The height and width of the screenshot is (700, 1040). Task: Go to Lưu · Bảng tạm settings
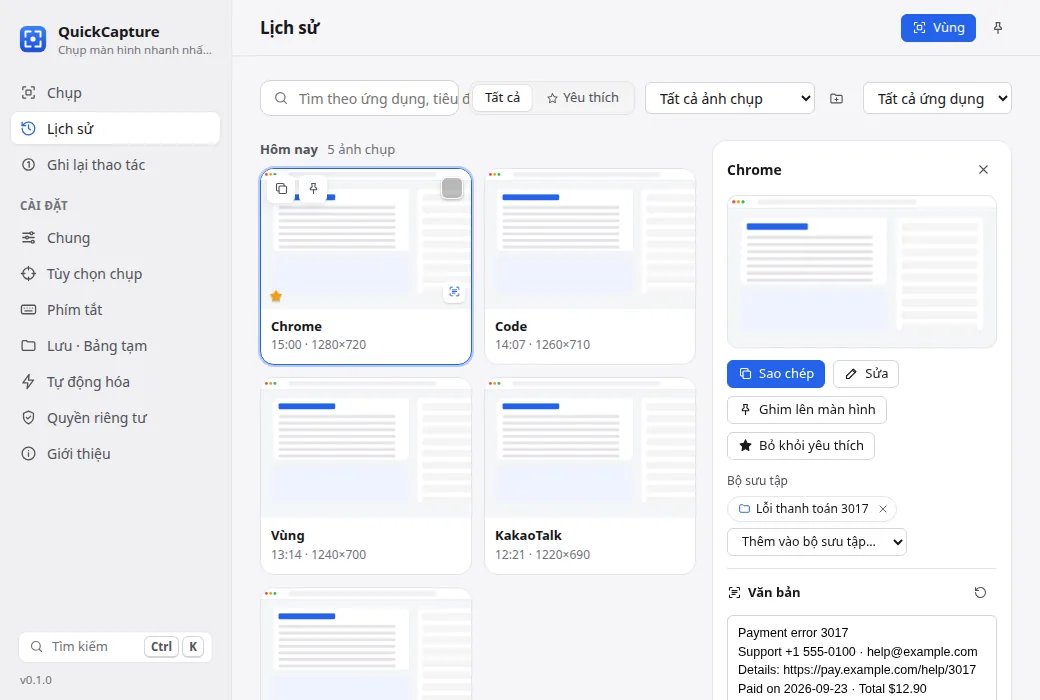(115, 346)
